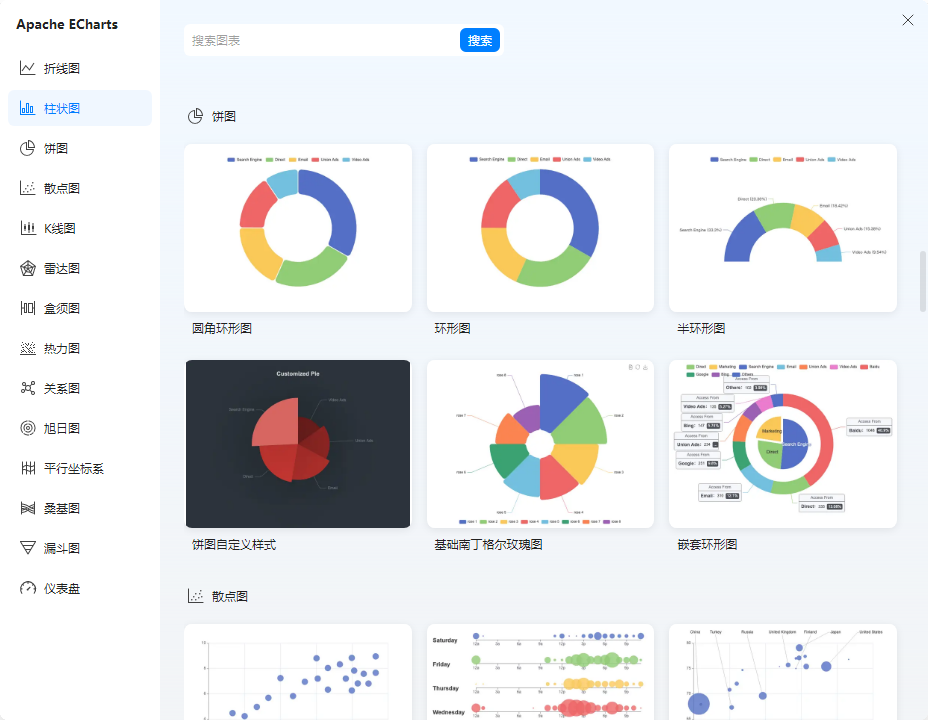Focus the 搜索图表 search field
Screen dimensions: 928x720
pos(321,40)
